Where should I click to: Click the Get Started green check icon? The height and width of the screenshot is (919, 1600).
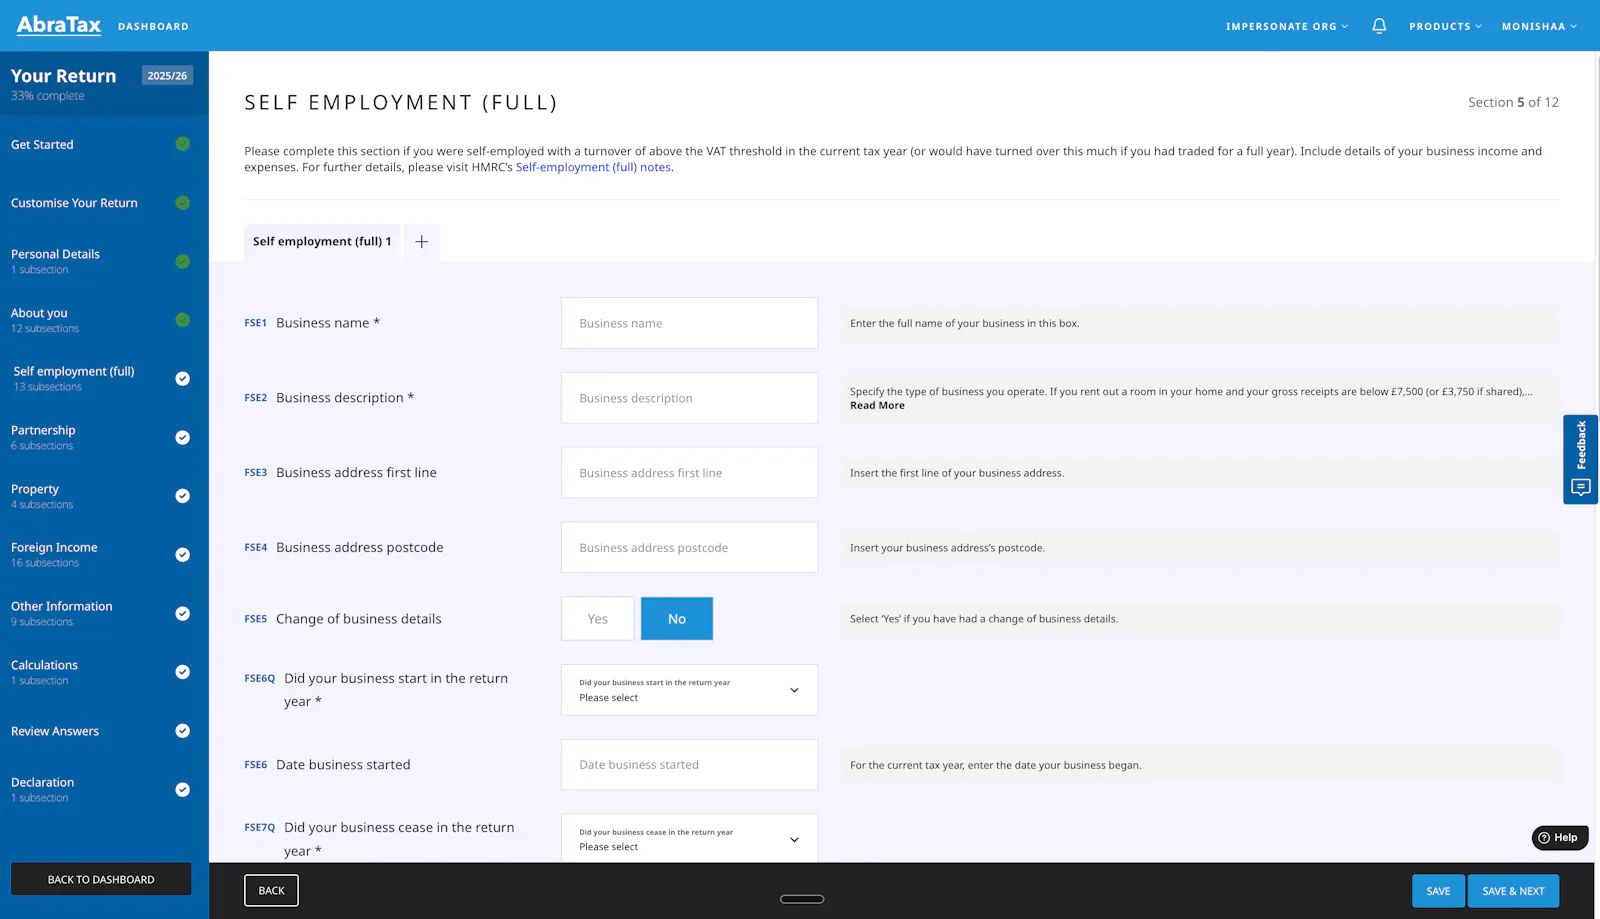[x=182, y=144]
